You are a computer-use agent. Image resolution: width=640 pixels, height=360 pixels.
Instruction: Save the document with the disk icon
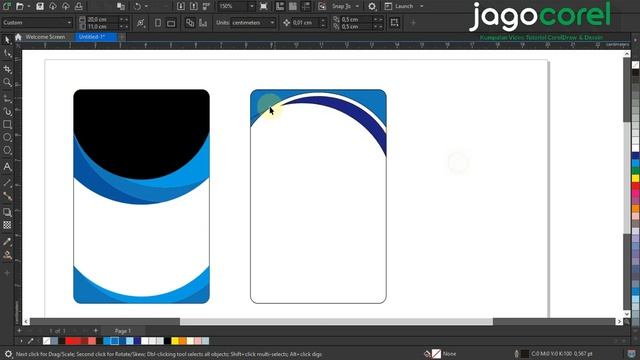(x=40, y=6)
